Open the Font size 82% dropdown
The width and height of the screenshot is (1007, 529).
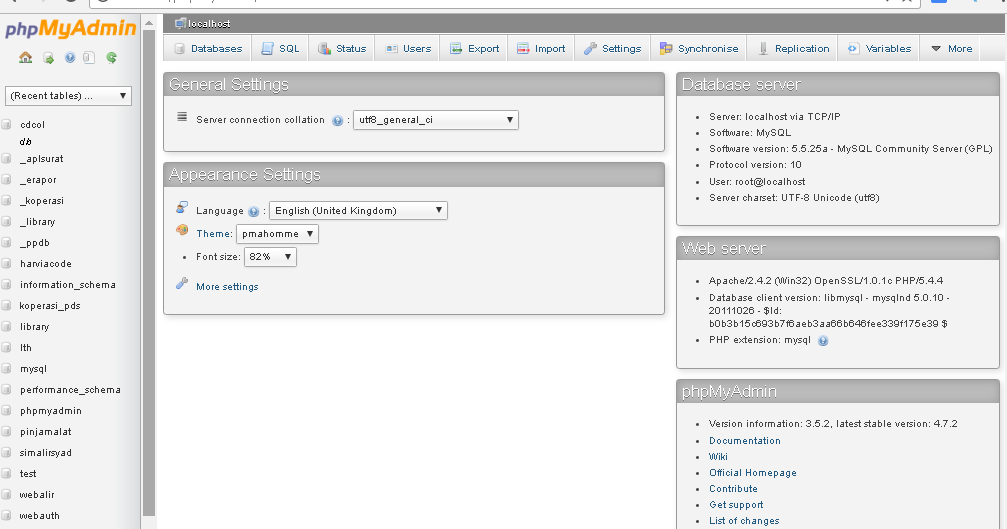(270, 257)
